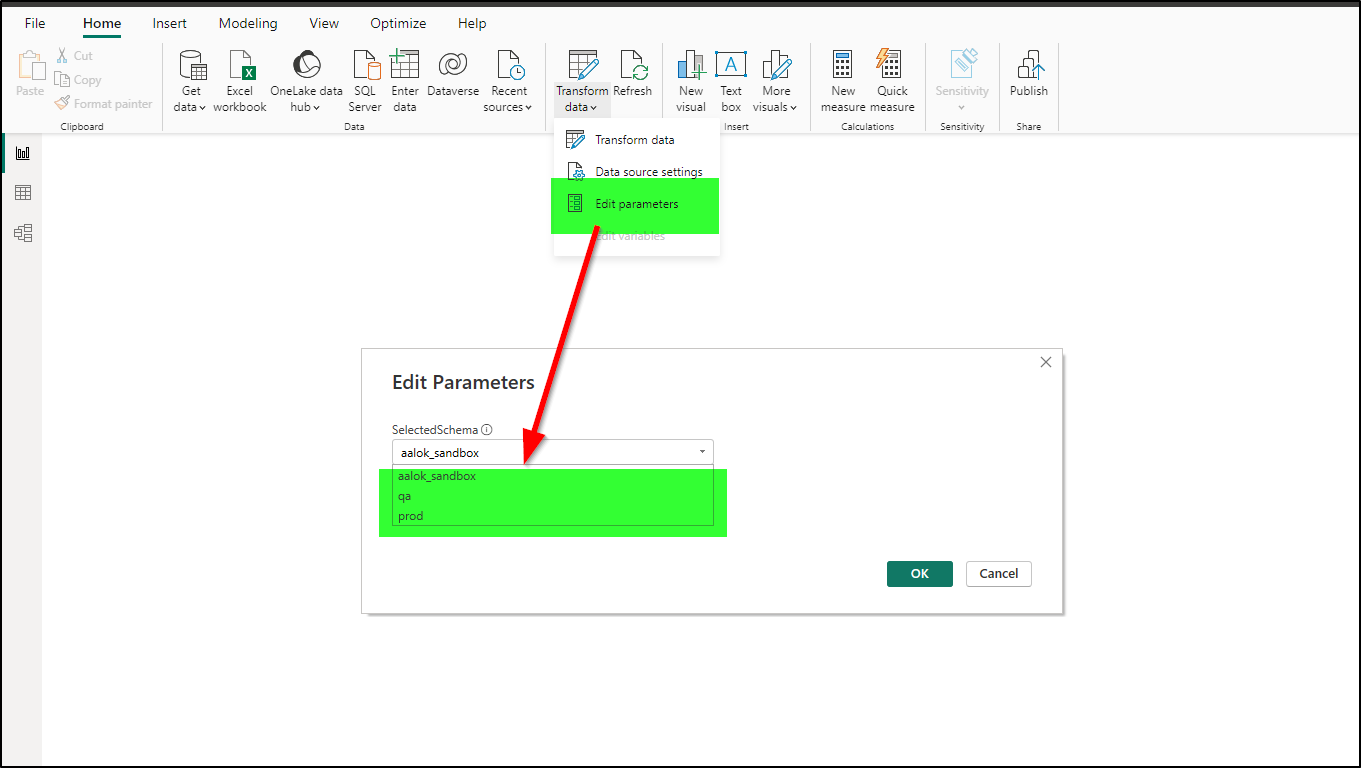
Task: Open the Help tab
Action: click(x=472, y=23)
